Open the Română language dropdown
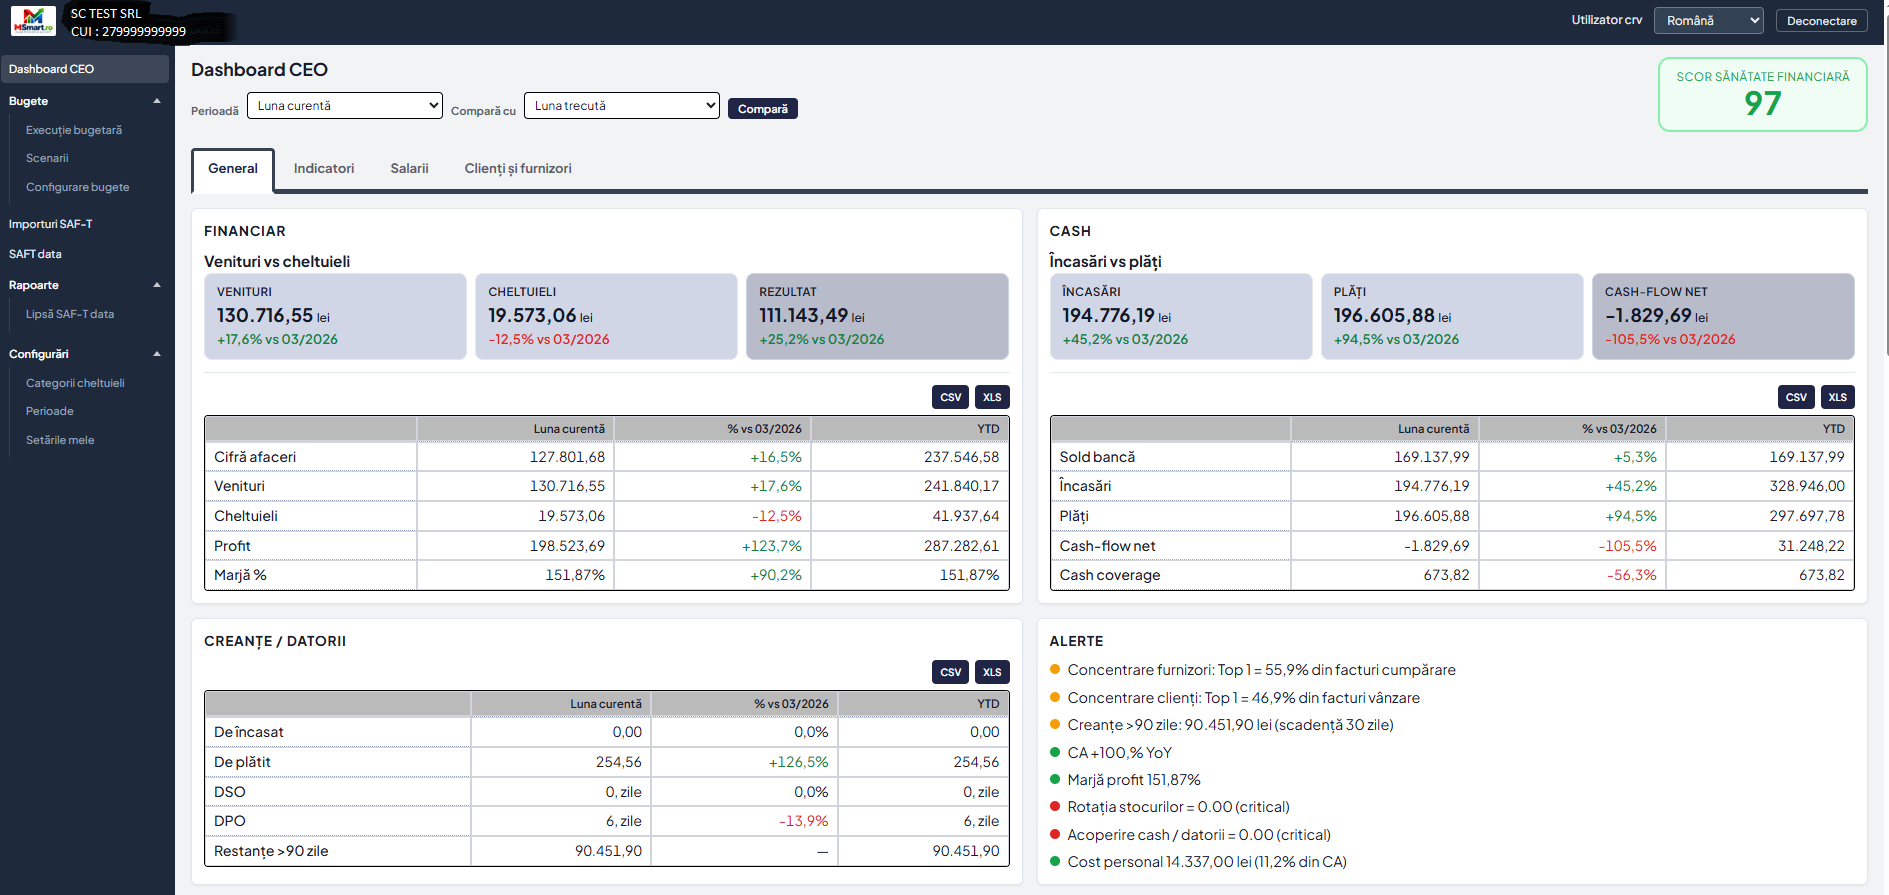Viewport: 1889px width, 895px height. click(x=1709, y=21)
